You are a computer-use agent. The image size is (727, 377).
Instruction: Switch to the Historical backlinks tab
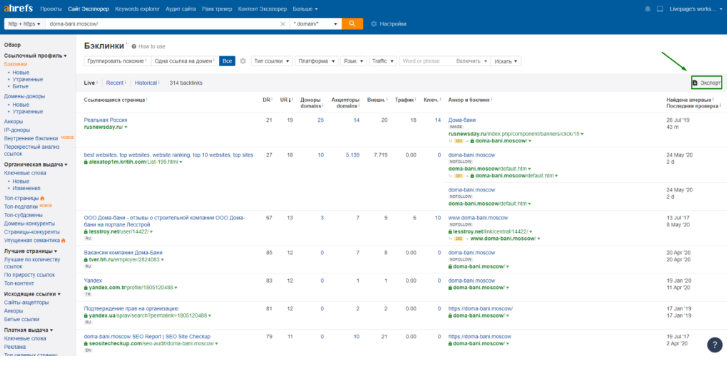click(x=146, y=83)
